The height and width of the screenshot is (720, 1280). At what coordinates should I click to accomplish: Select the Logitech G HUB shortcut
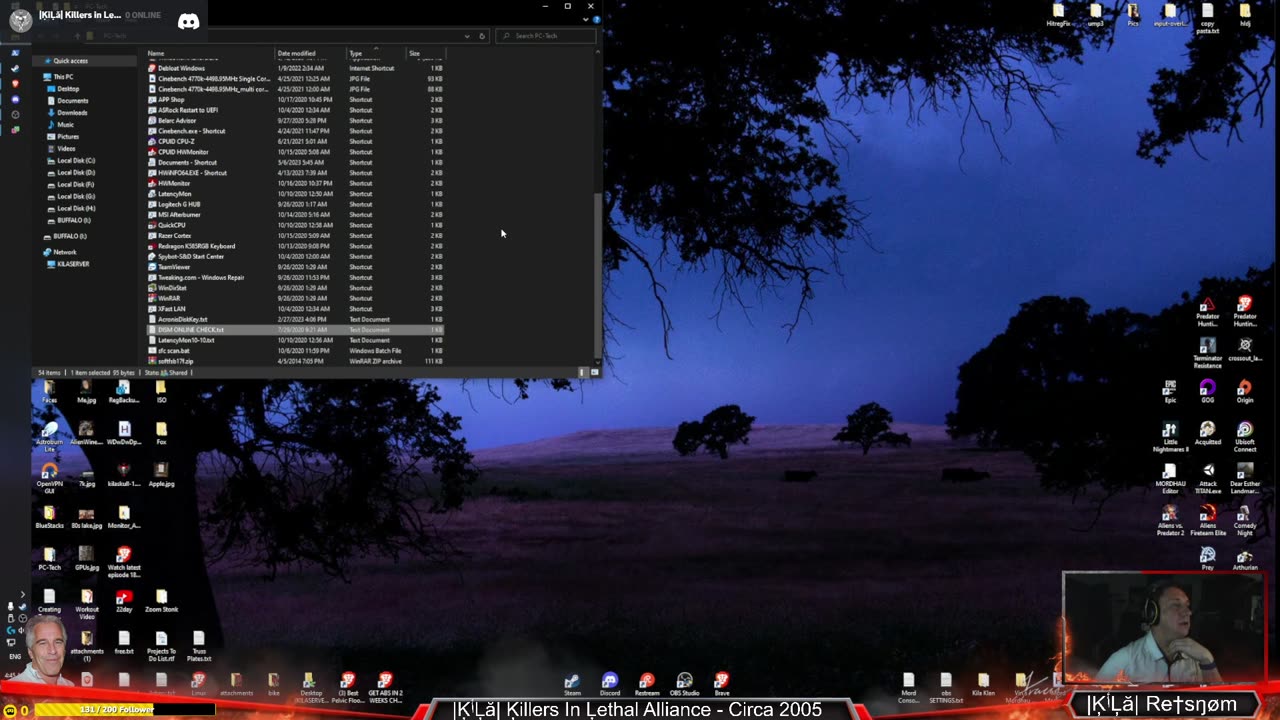point(295,204)
